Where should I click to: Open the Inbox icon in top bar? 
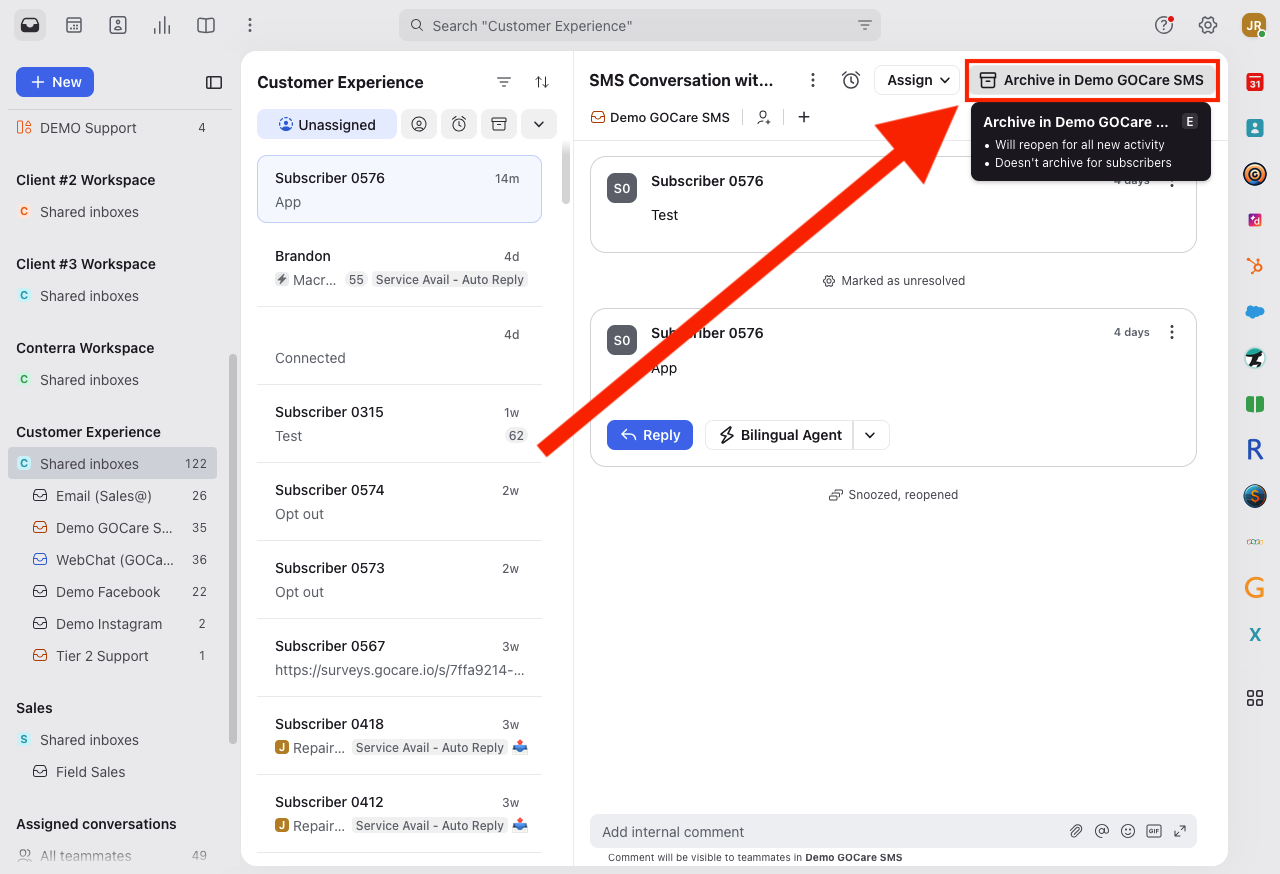[x=30, y=25]
